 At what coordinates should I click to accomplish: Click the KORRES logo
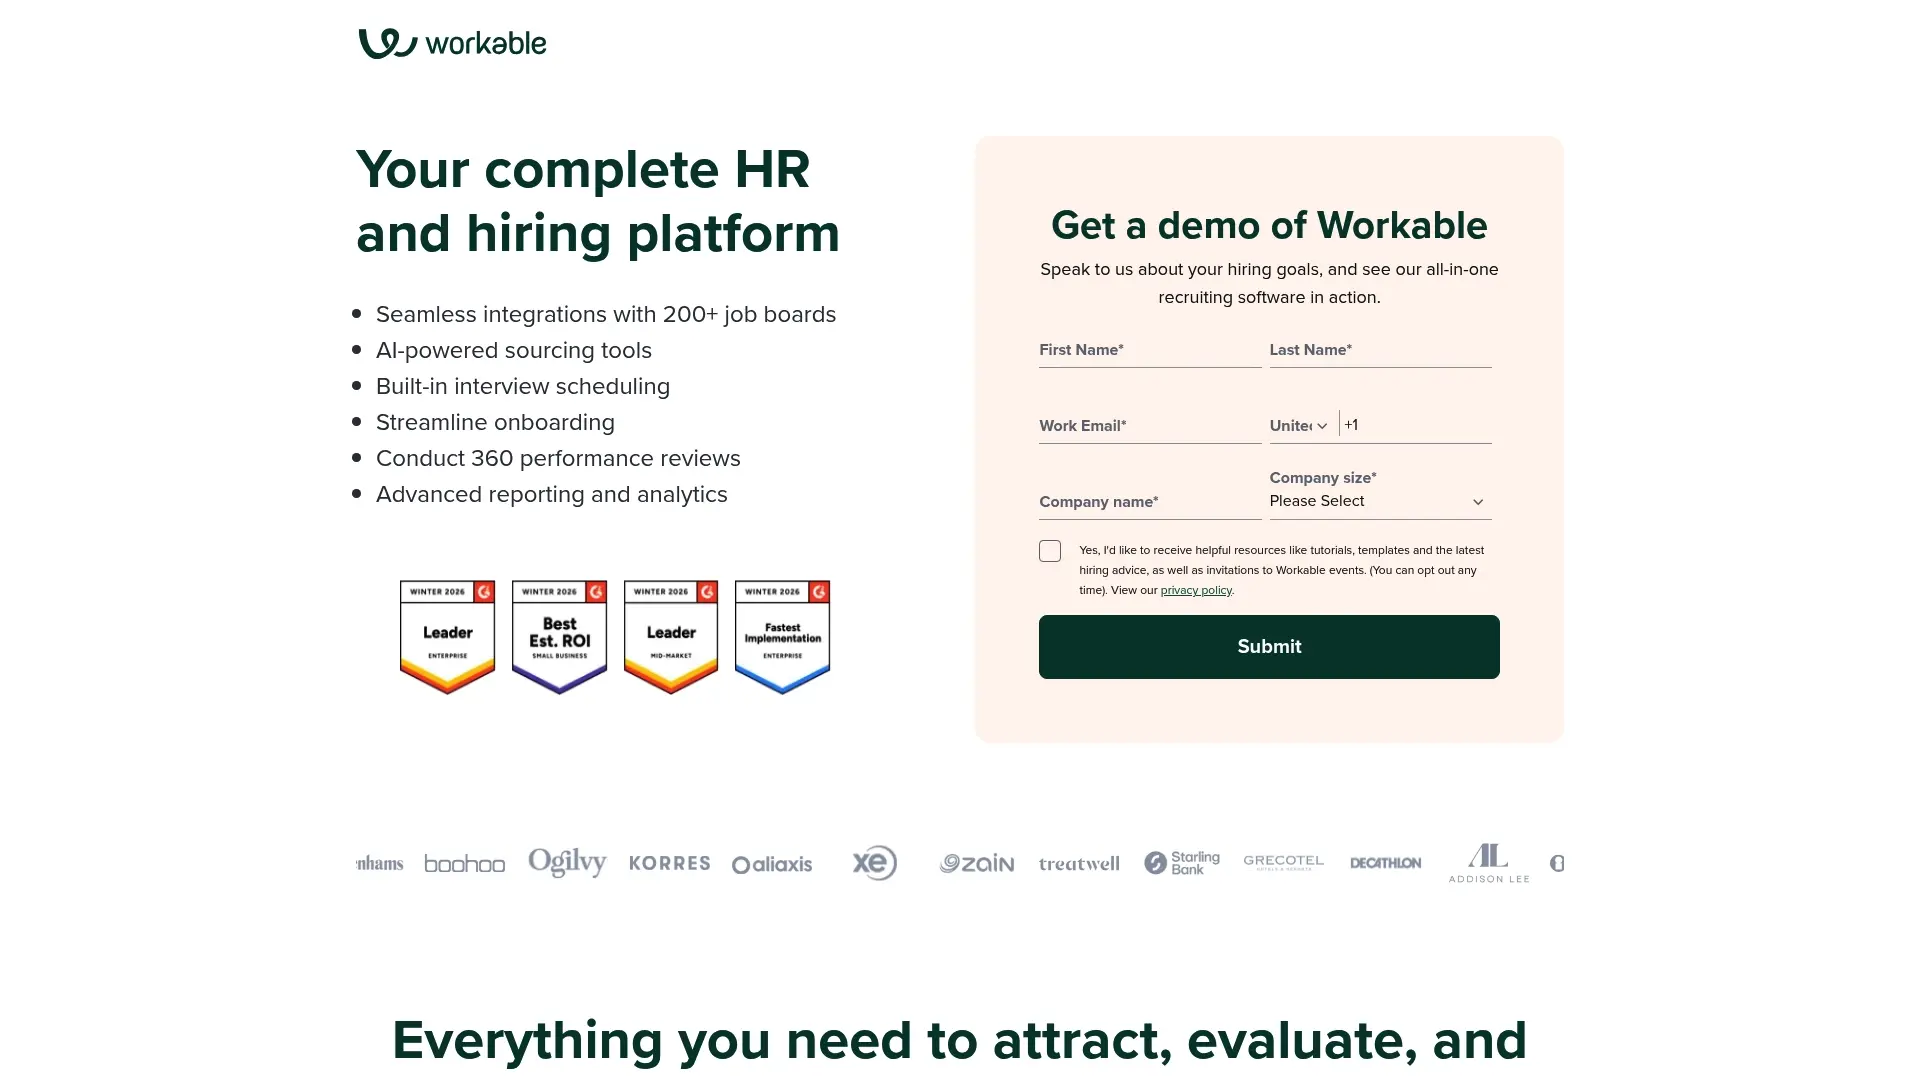tap(669, 863)
